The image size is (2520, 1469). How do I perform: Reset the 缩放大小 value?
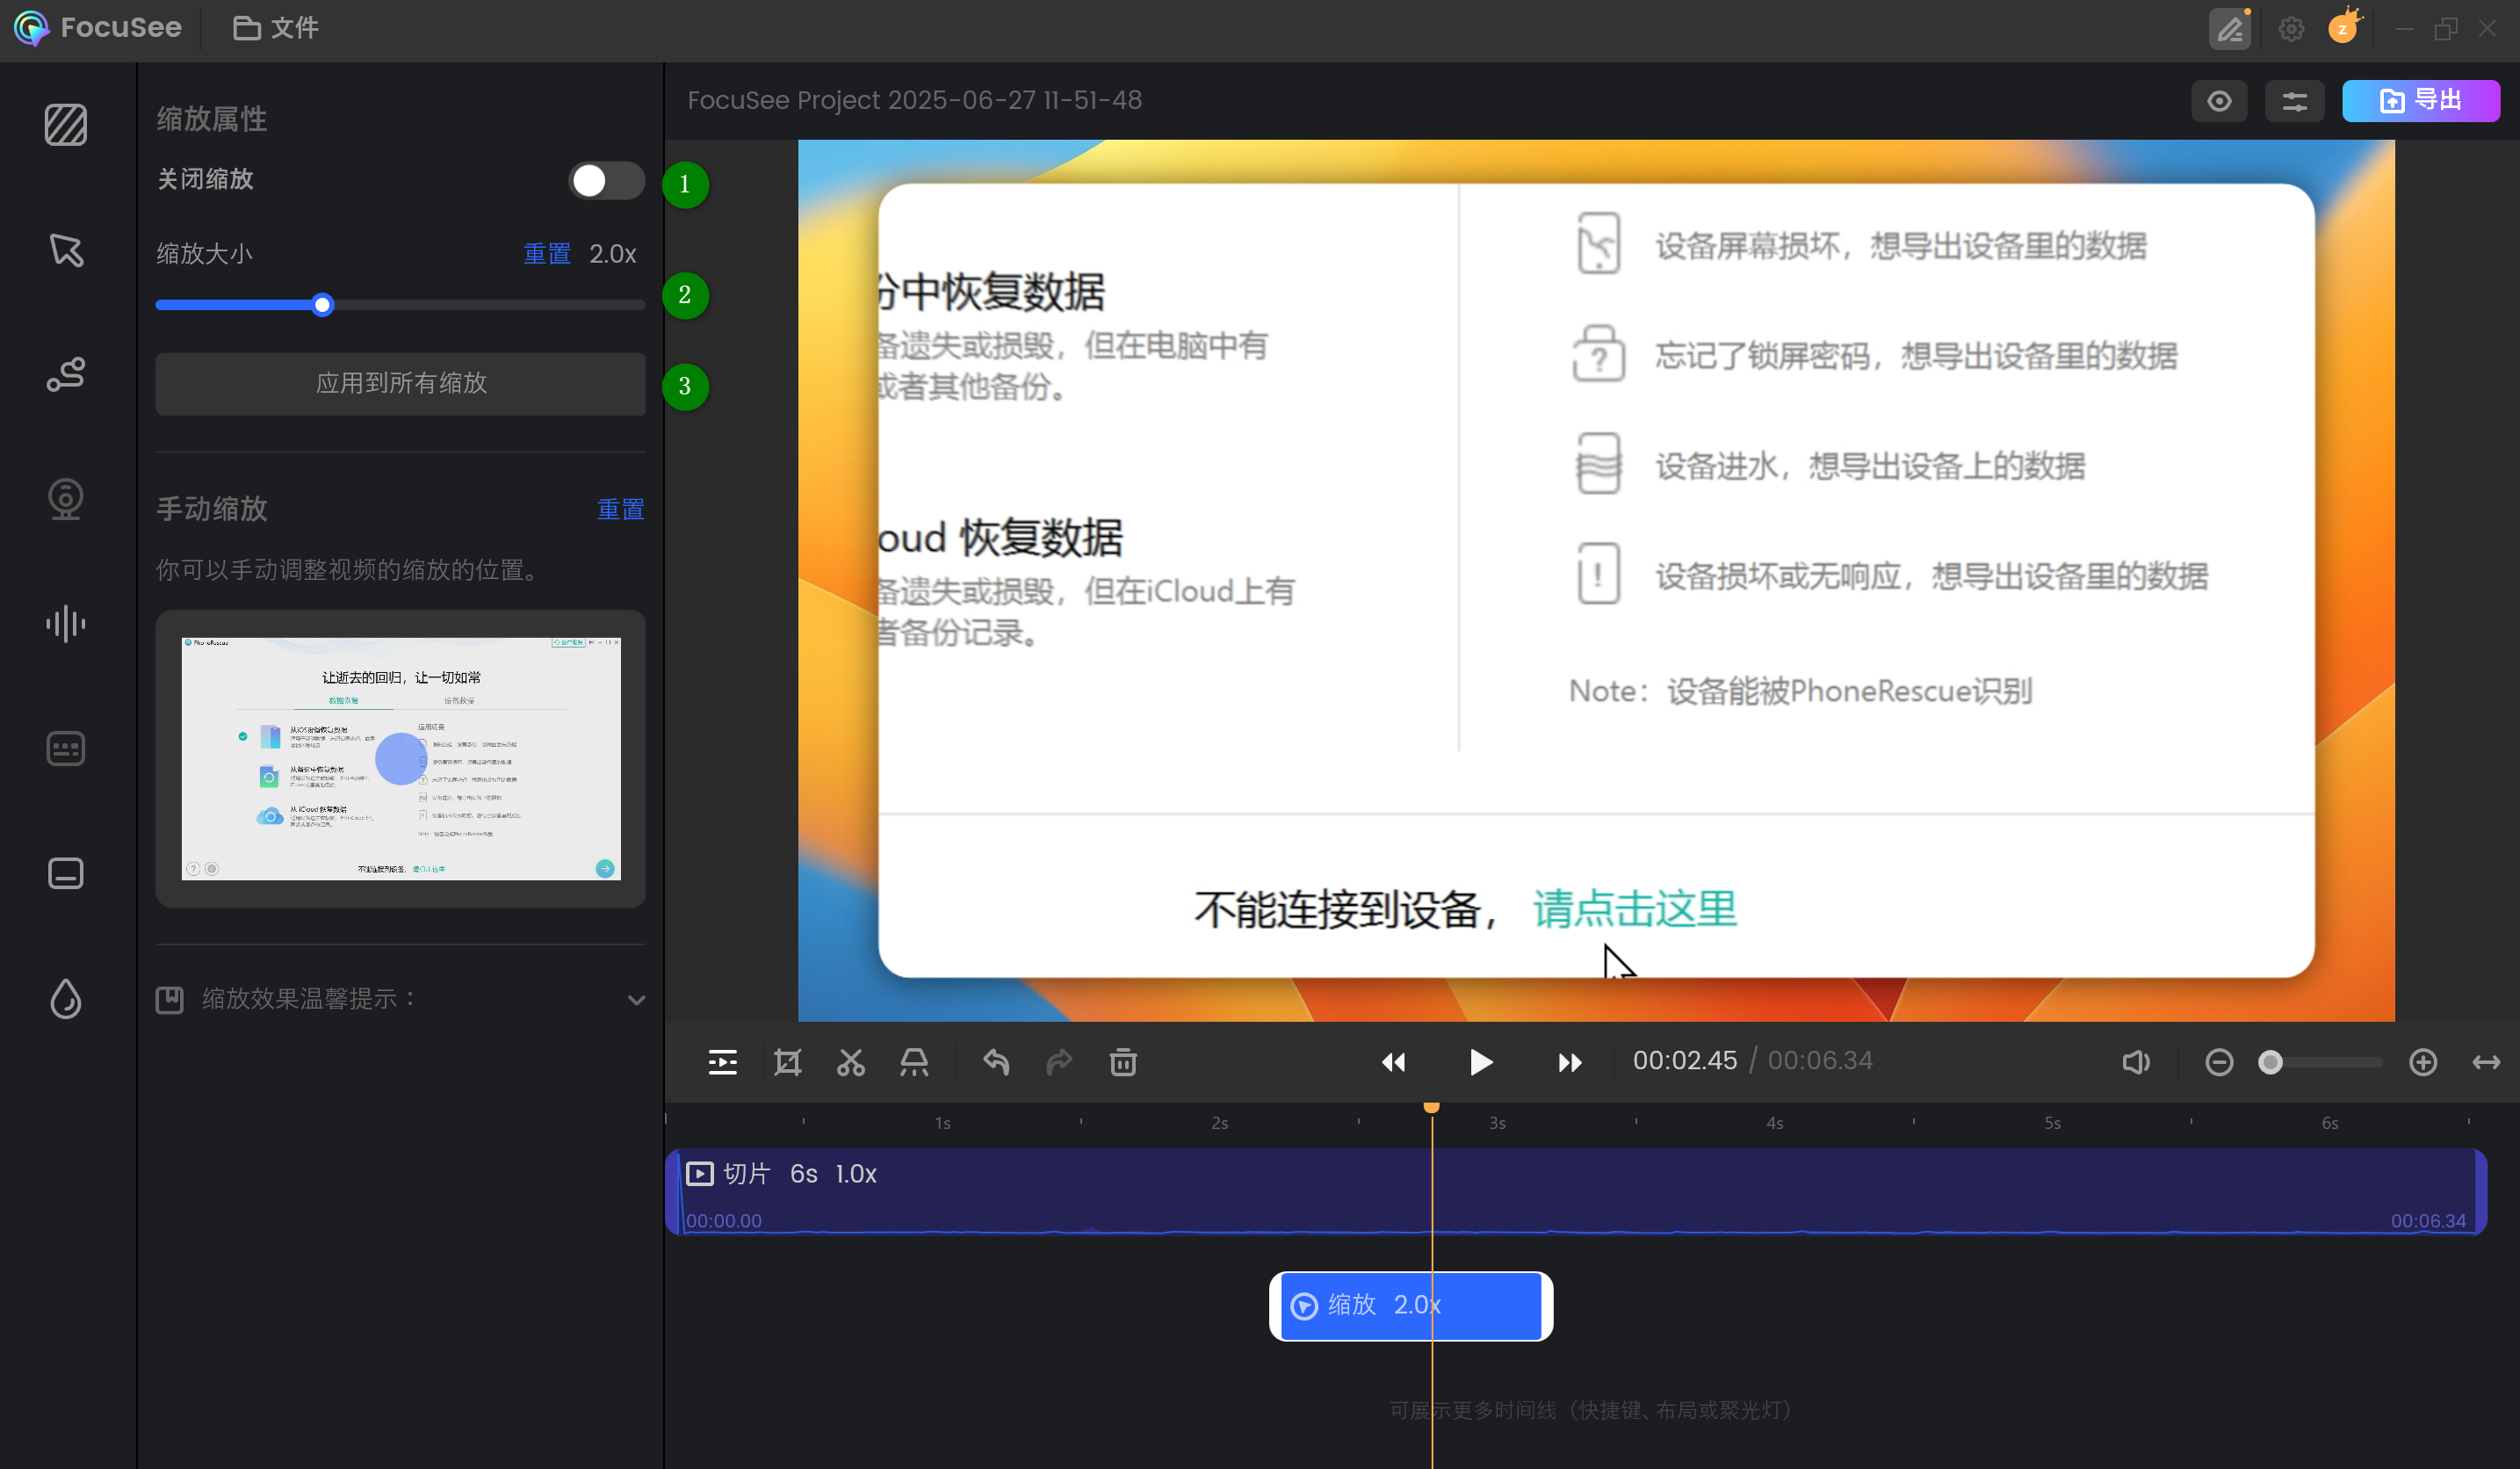pos(547,254)
